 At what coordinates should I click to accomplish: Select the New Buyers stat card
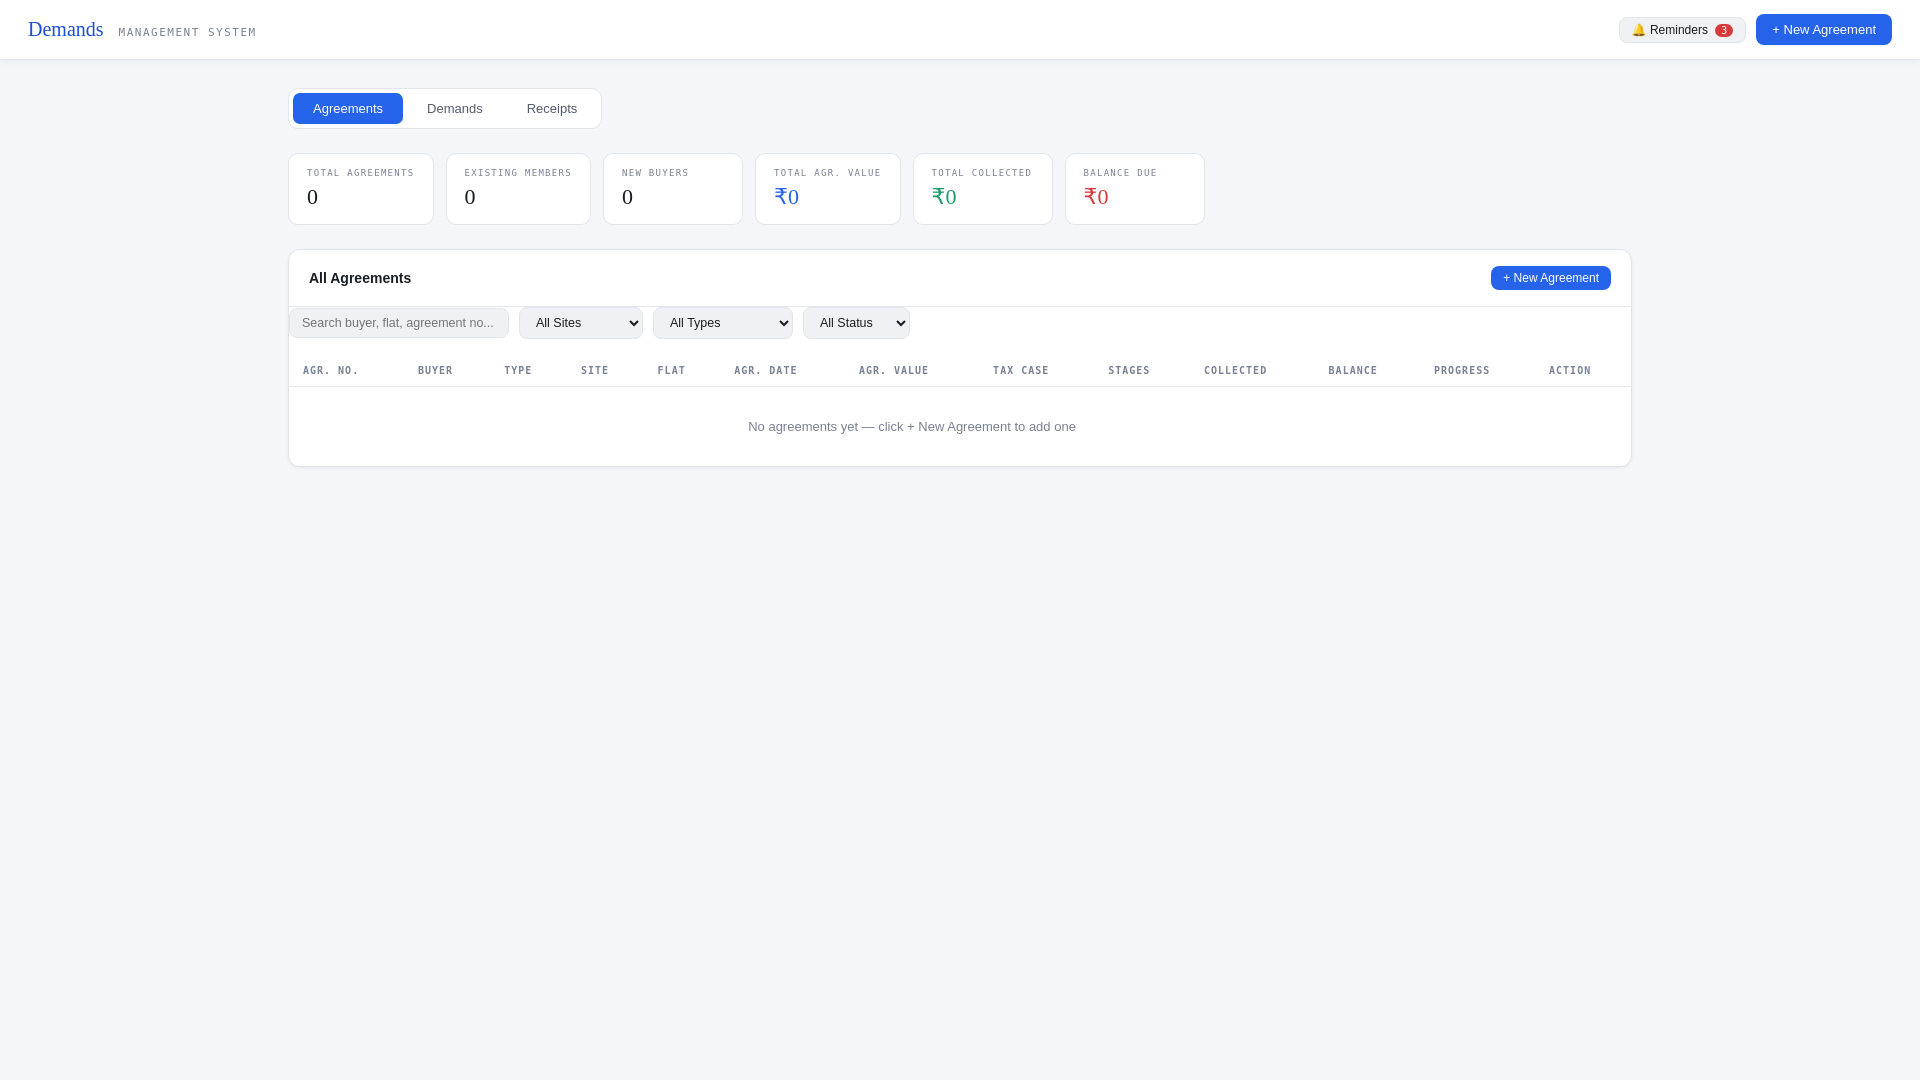[673, 189]
